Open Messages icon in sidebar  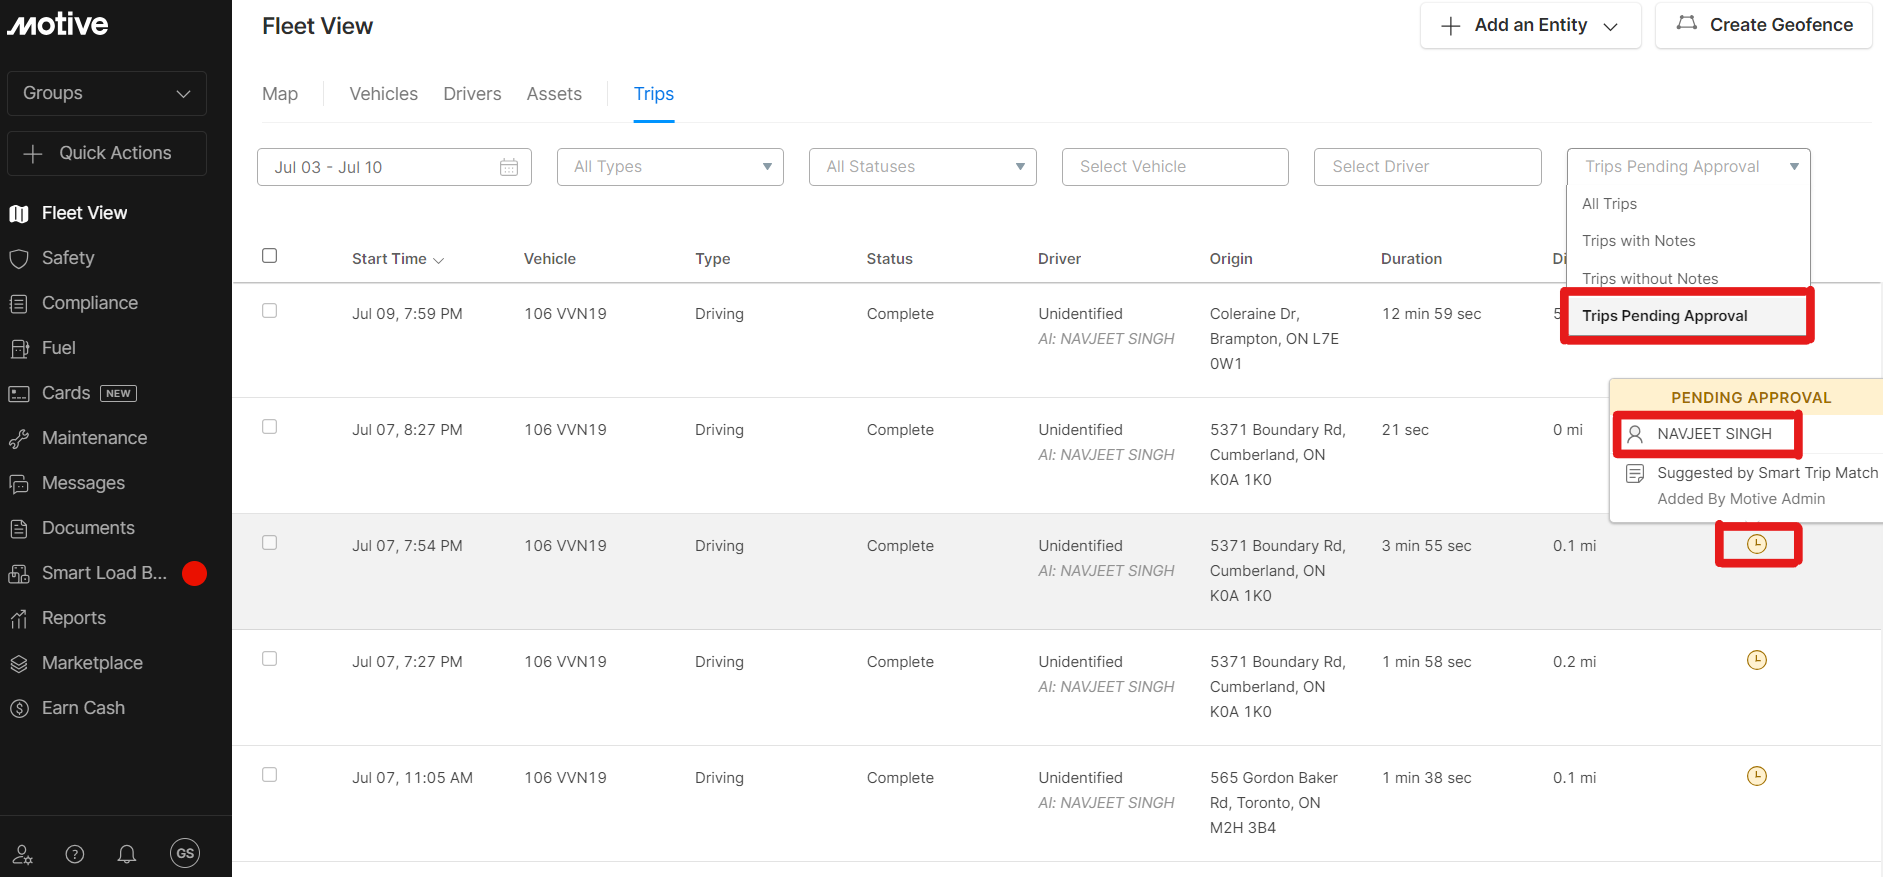19,483
